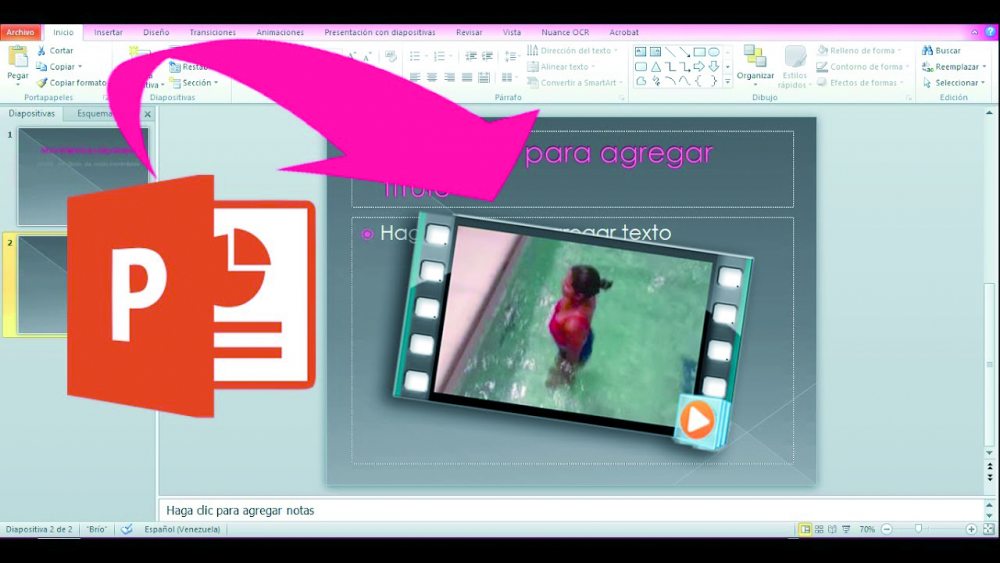Viewport: 1000px width, 563px height.
Task: Pick the oval shape in shapes gallery
Action: [714, 52]
